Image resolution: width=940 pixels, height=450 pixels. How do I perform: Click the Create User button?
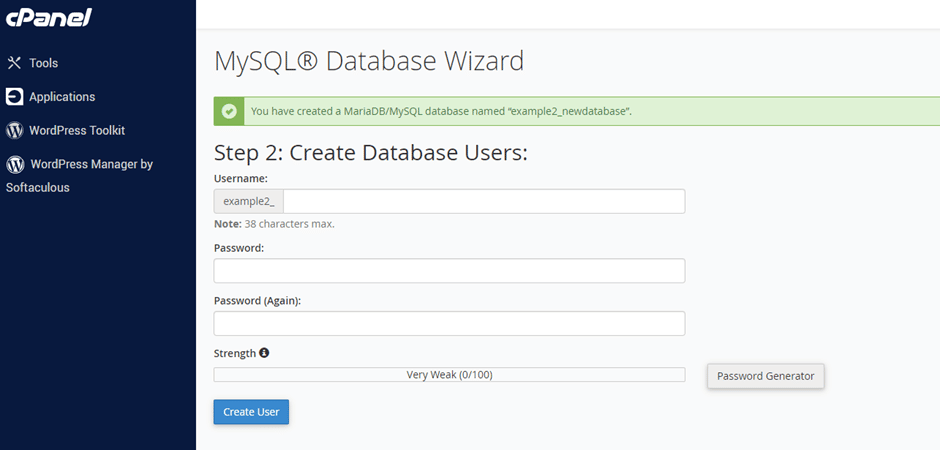click(x=251, y=412)
